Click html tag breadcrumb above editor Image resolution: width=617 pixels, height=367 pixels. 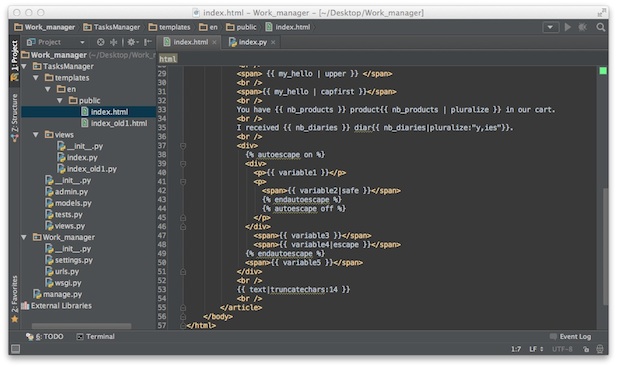(x=168, y=59)
